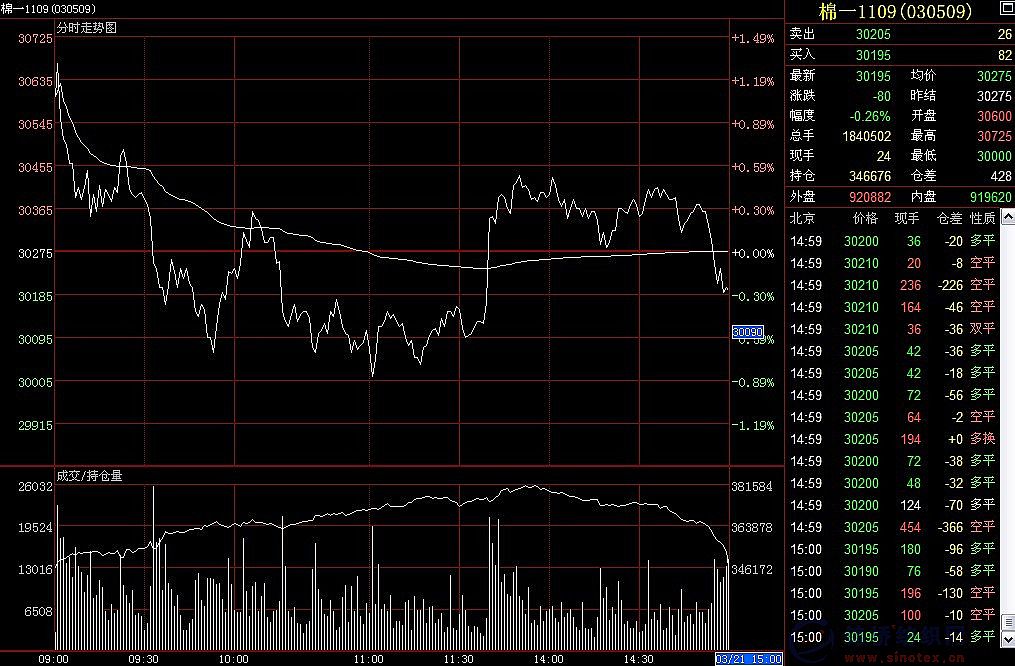
Task: Click the 11:30 time axis marker
Action: point(458,659)
